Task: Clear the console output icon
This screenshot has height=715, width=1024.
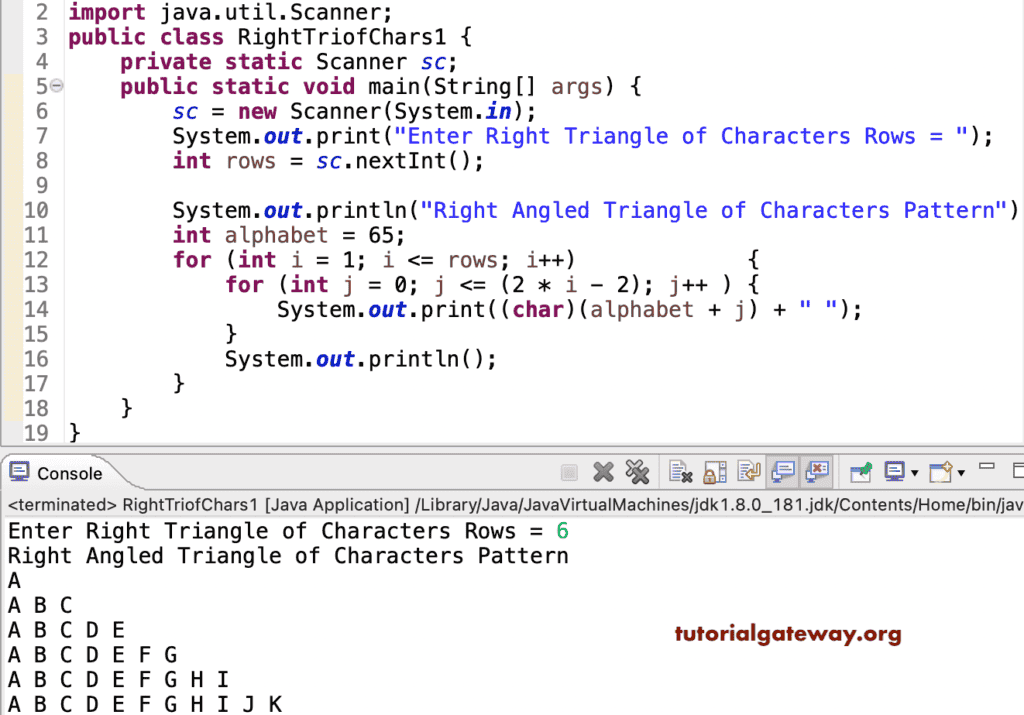Action: 679,472
